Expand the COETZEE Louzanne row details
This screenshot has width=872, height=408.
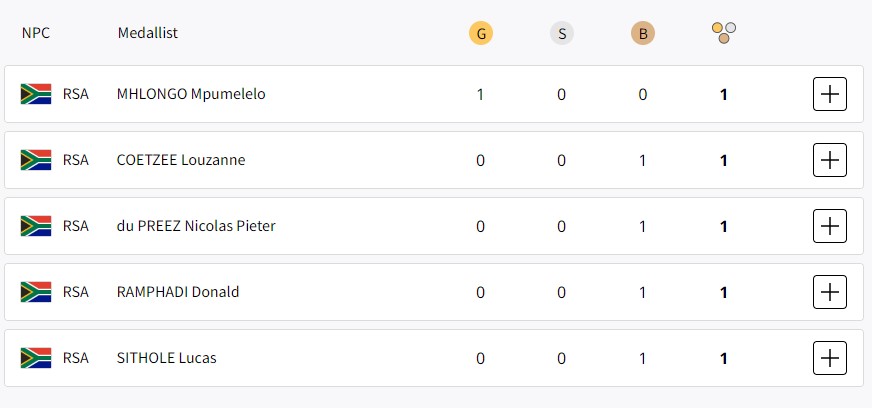pyautogui.click(x=830, y=160)
